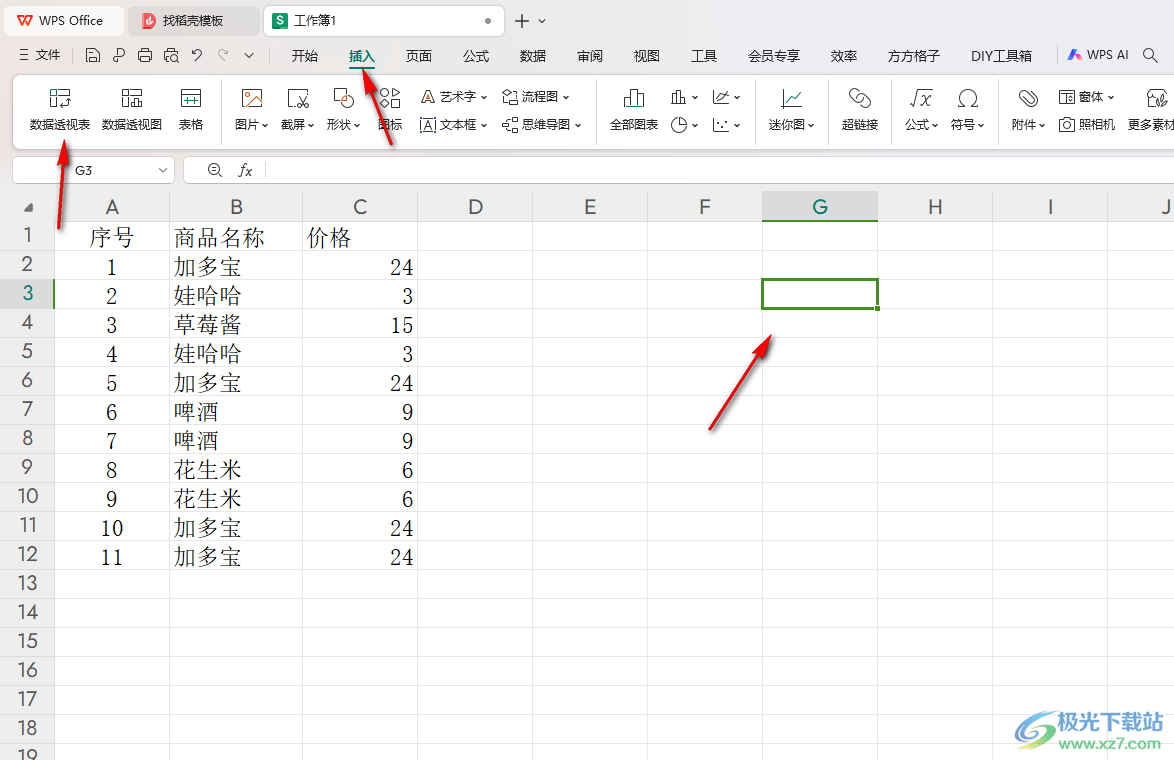This screenshot has width=1174, height=760.
Task: Expand the scatter chart dropdown arrow
Action: pos(737,126)
